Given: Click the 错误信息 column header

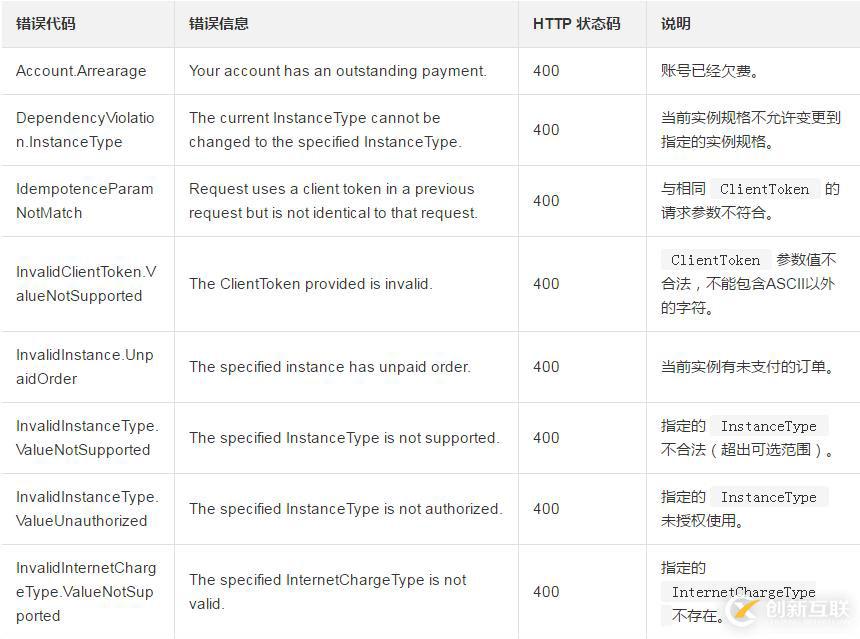Looking at the screenshot, I should [218, 24].
